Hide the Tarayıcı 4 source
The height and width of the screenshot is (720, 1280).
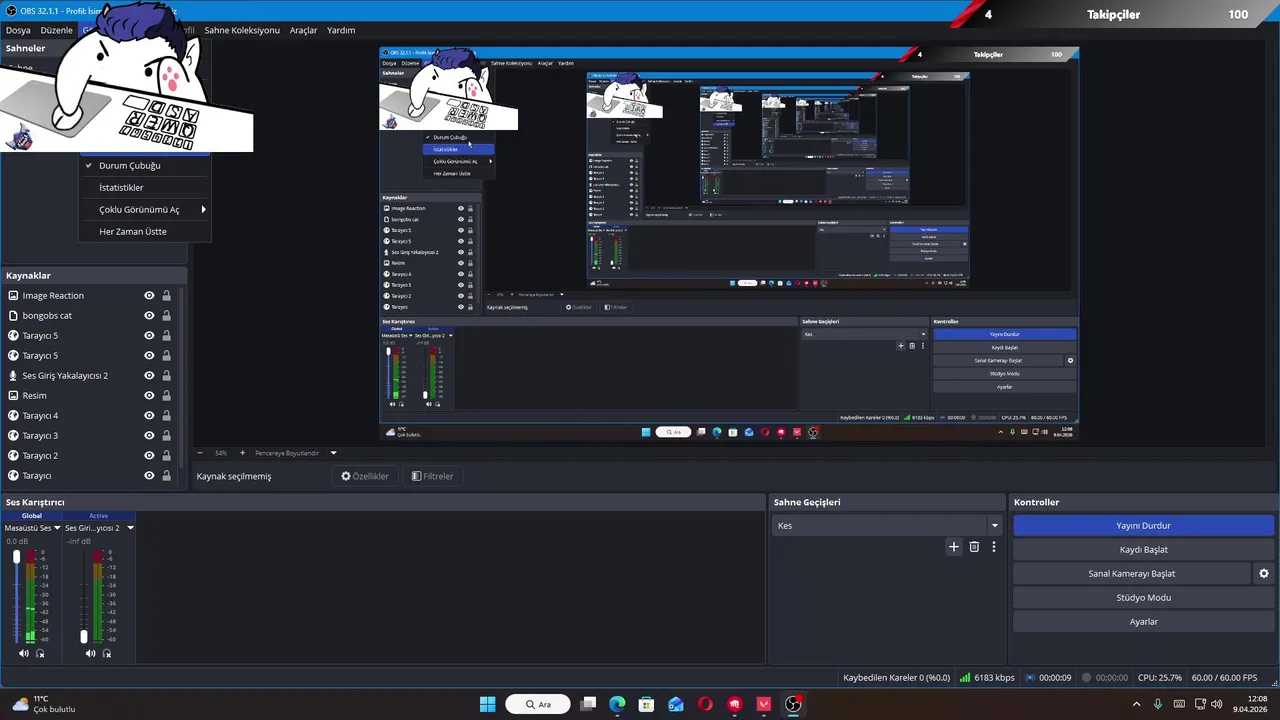(x=149, y=416)
